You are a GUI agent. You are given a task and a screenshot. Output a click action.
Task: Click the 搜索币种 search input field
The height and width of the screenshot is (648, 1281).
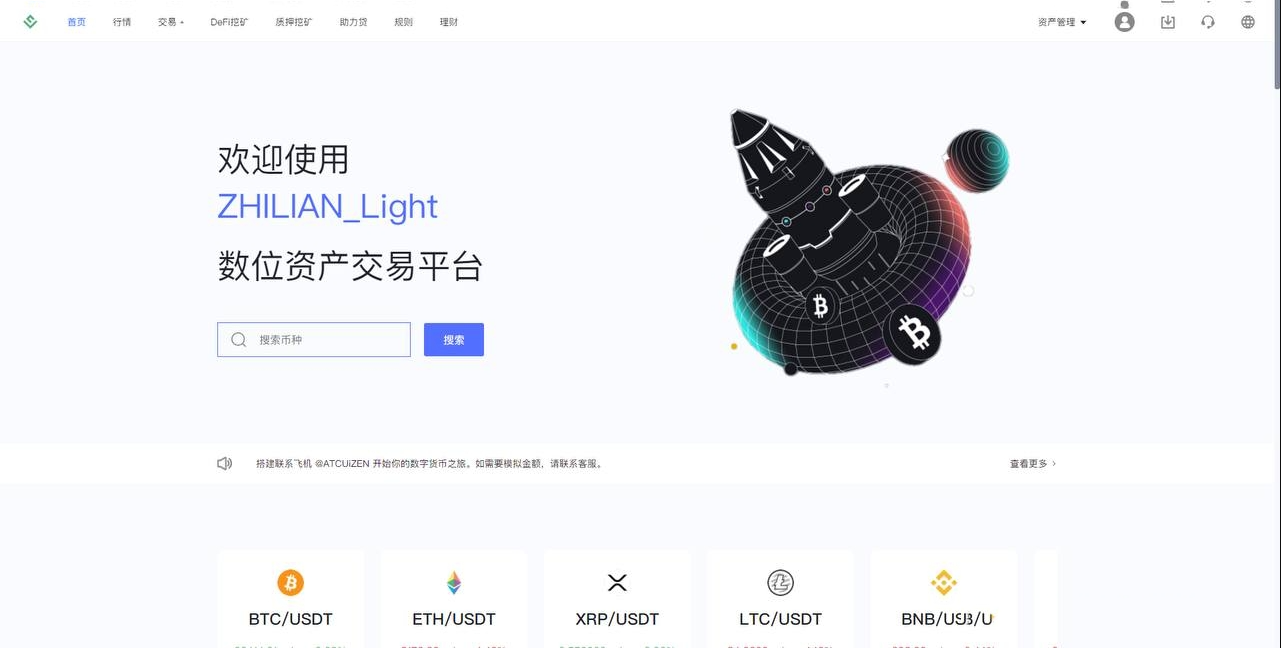[x=314, y=340]
